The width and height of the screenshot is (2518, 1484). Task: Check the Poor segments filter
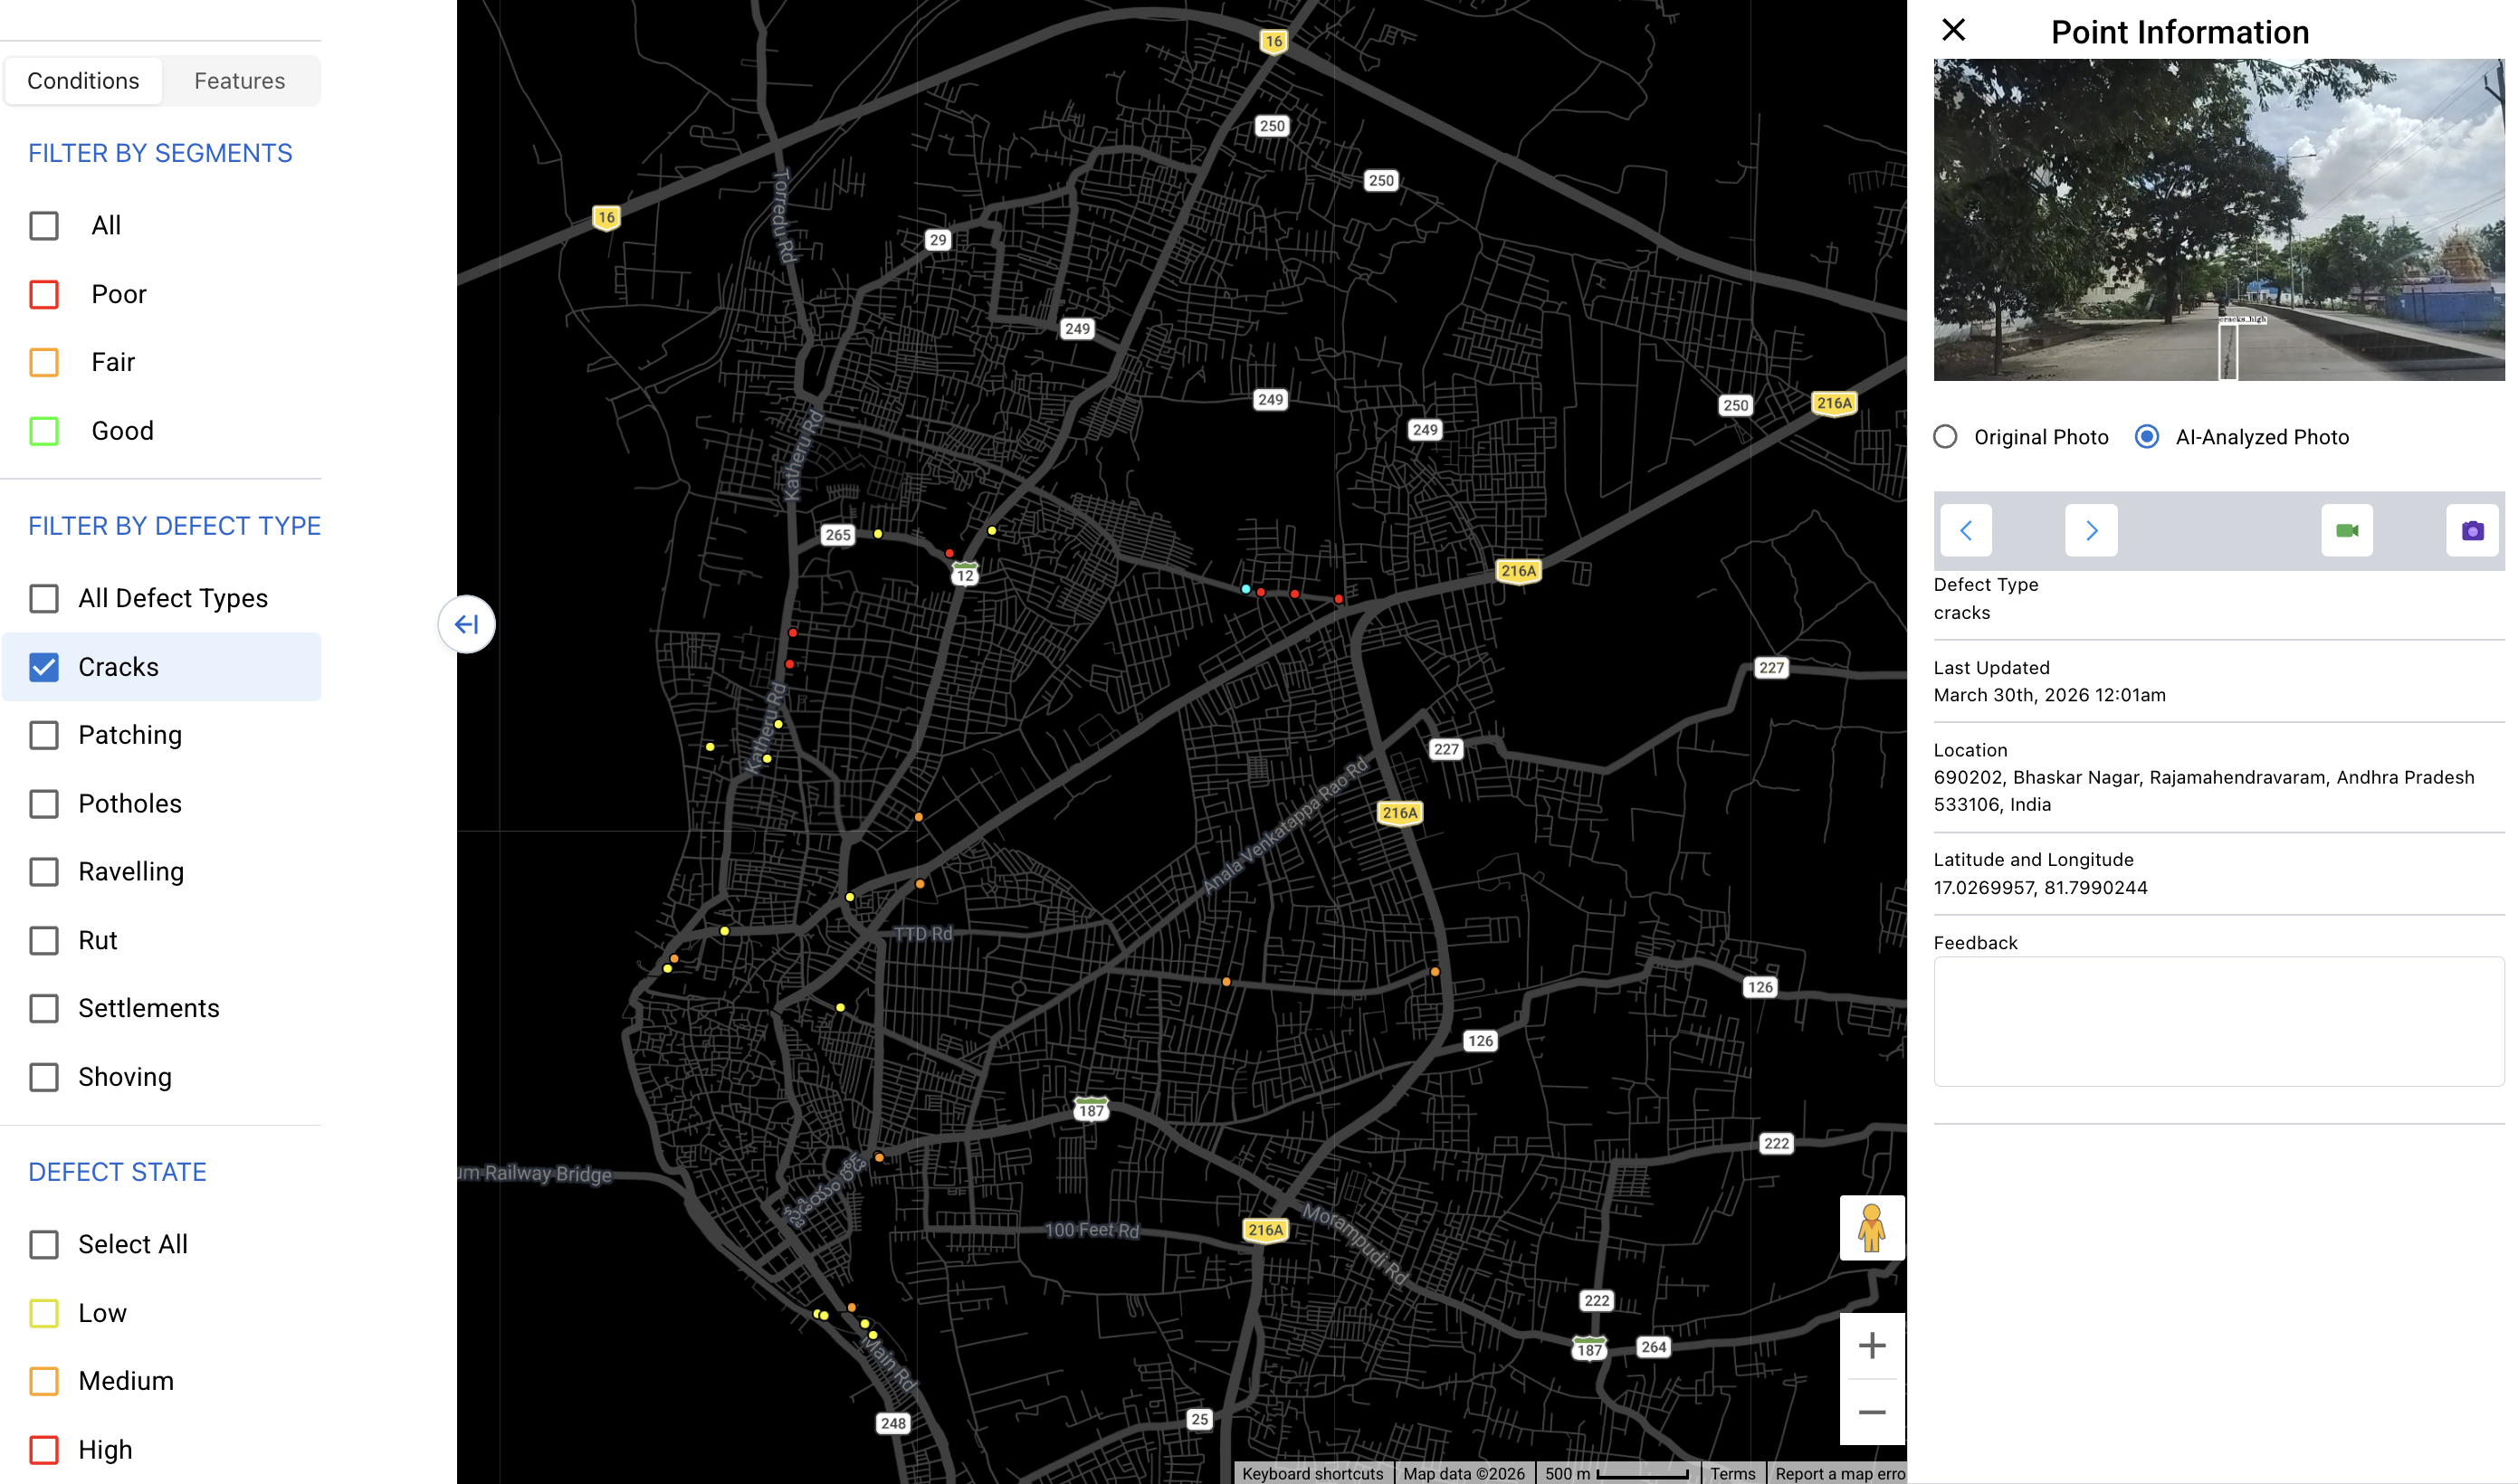pyautogui.click(x=44, y=294)
